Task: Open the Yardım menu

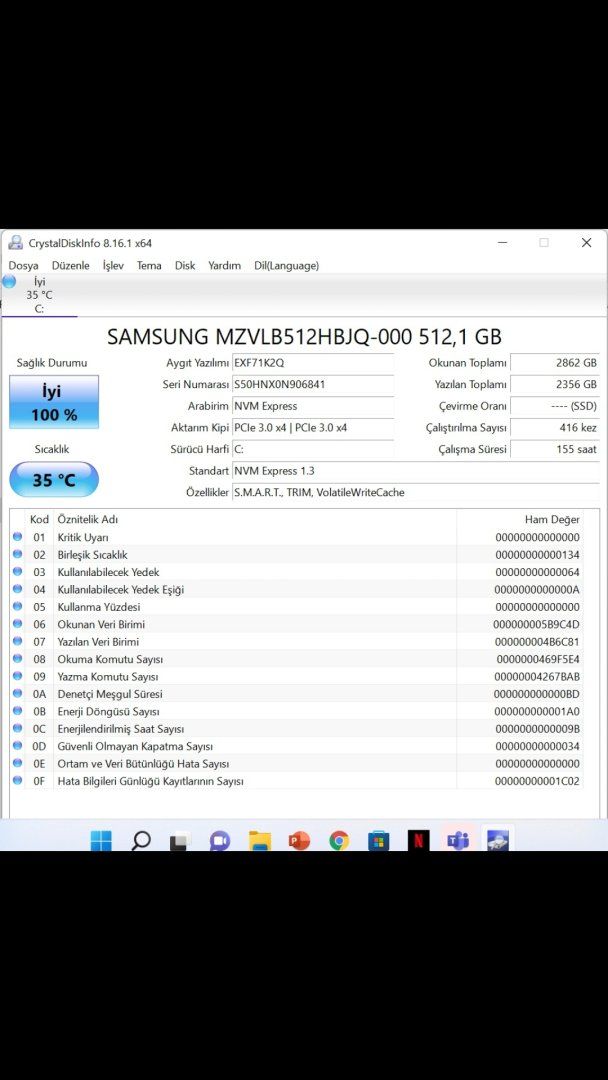Action: coord(224,265)
